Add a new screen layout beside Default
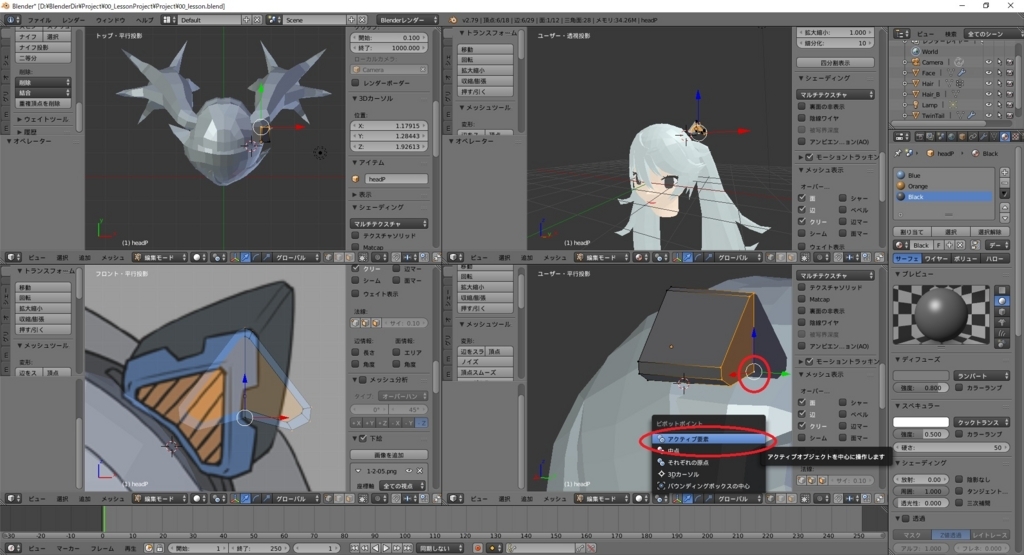The width and height of the screenshot is (1024, 555). click(x=246, y=20)
